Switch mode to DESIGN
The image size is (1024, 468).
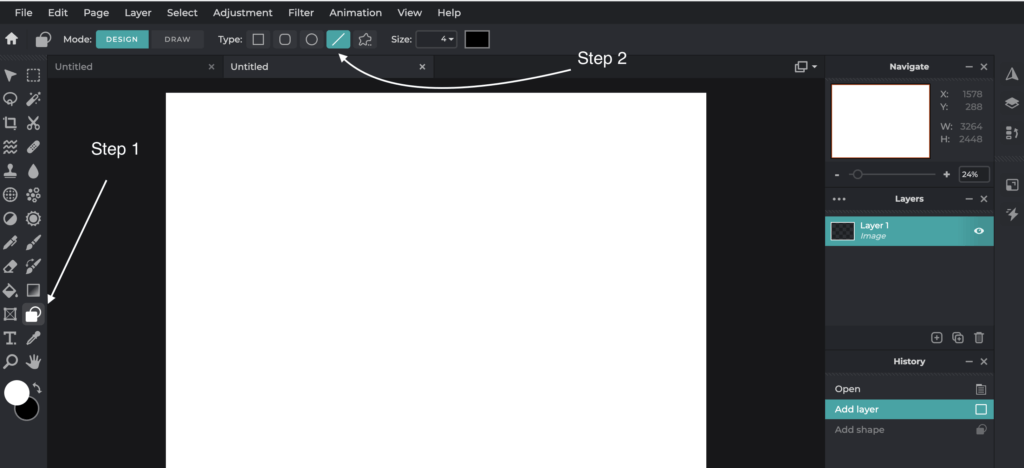point(122,39)
